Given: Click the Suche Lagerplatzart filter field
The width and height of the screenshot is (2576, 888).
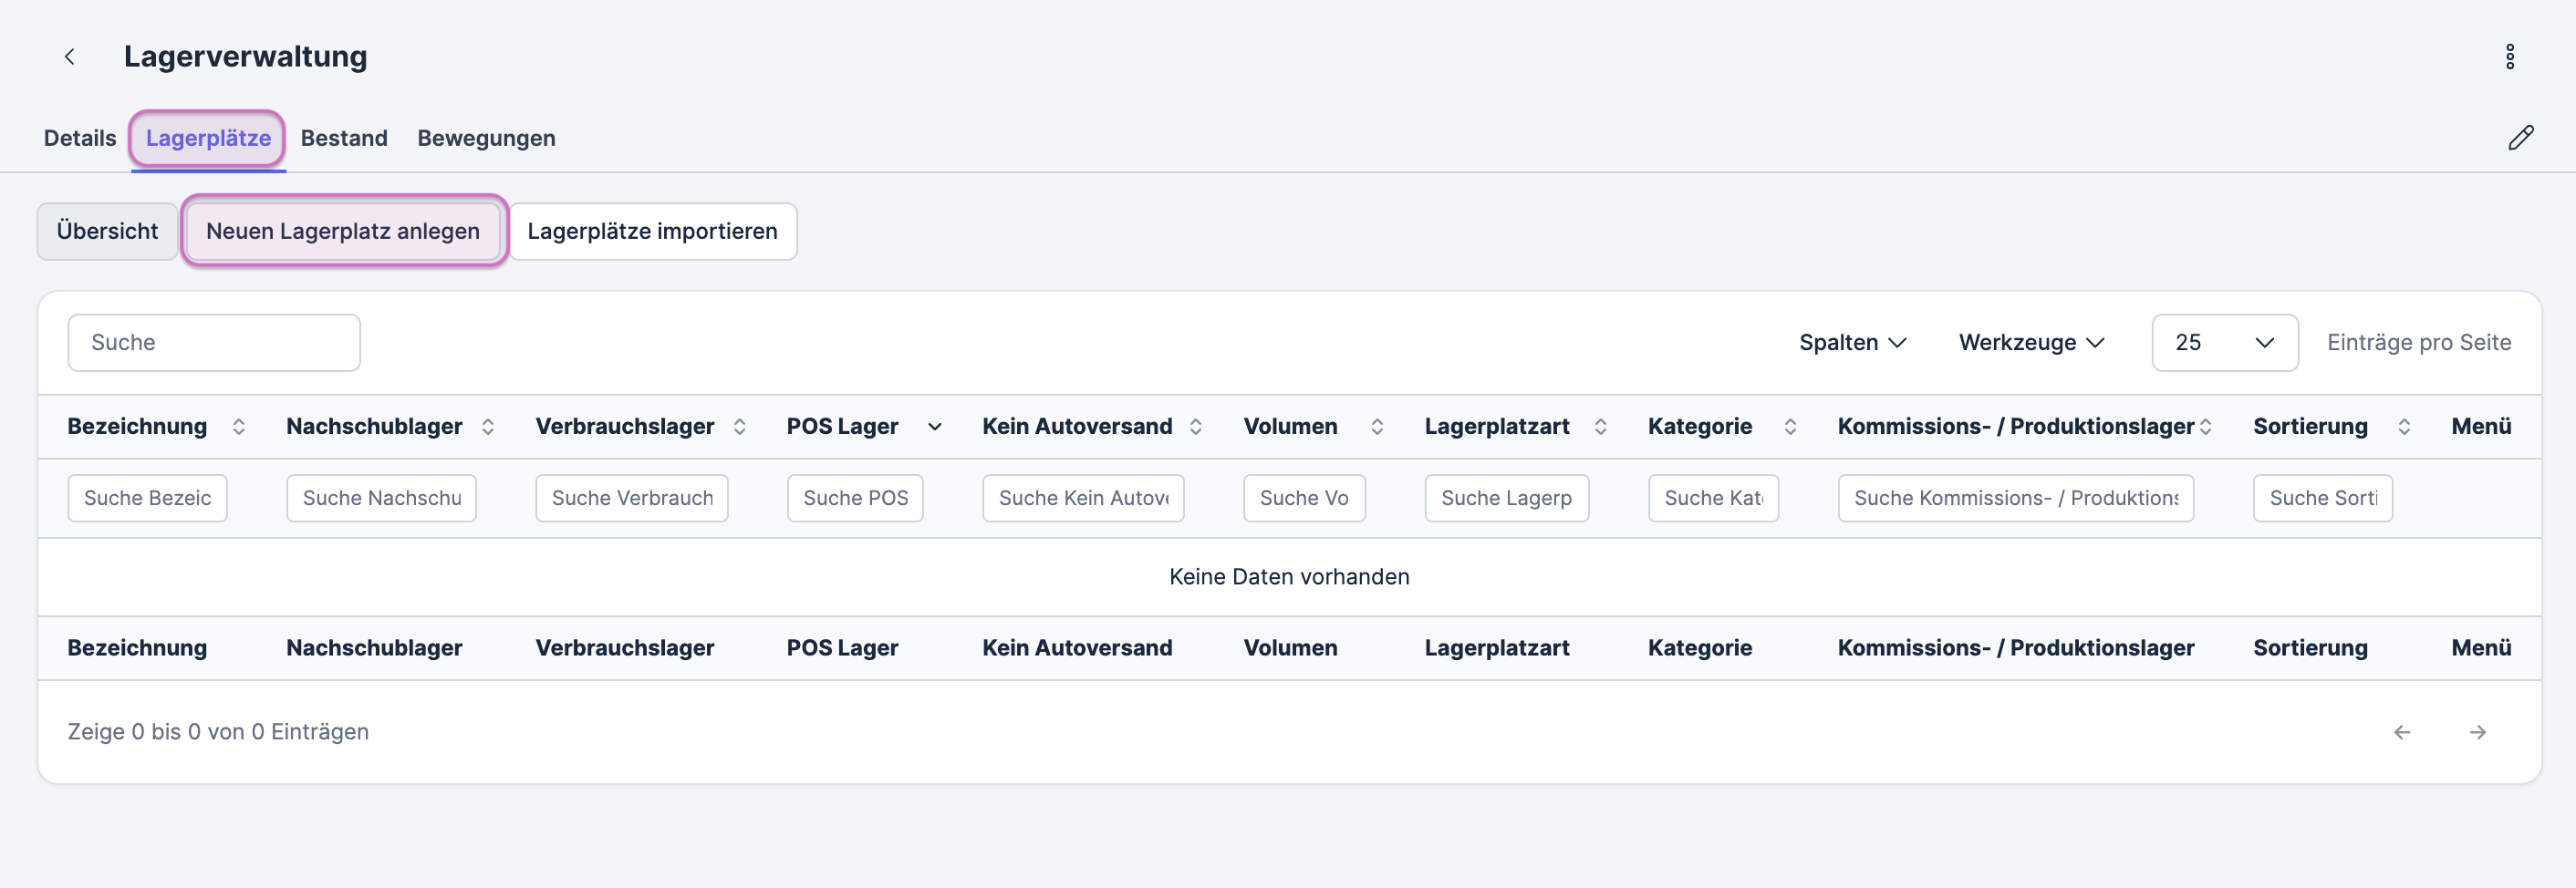Looking at the screenshot, I should 1506,498.
